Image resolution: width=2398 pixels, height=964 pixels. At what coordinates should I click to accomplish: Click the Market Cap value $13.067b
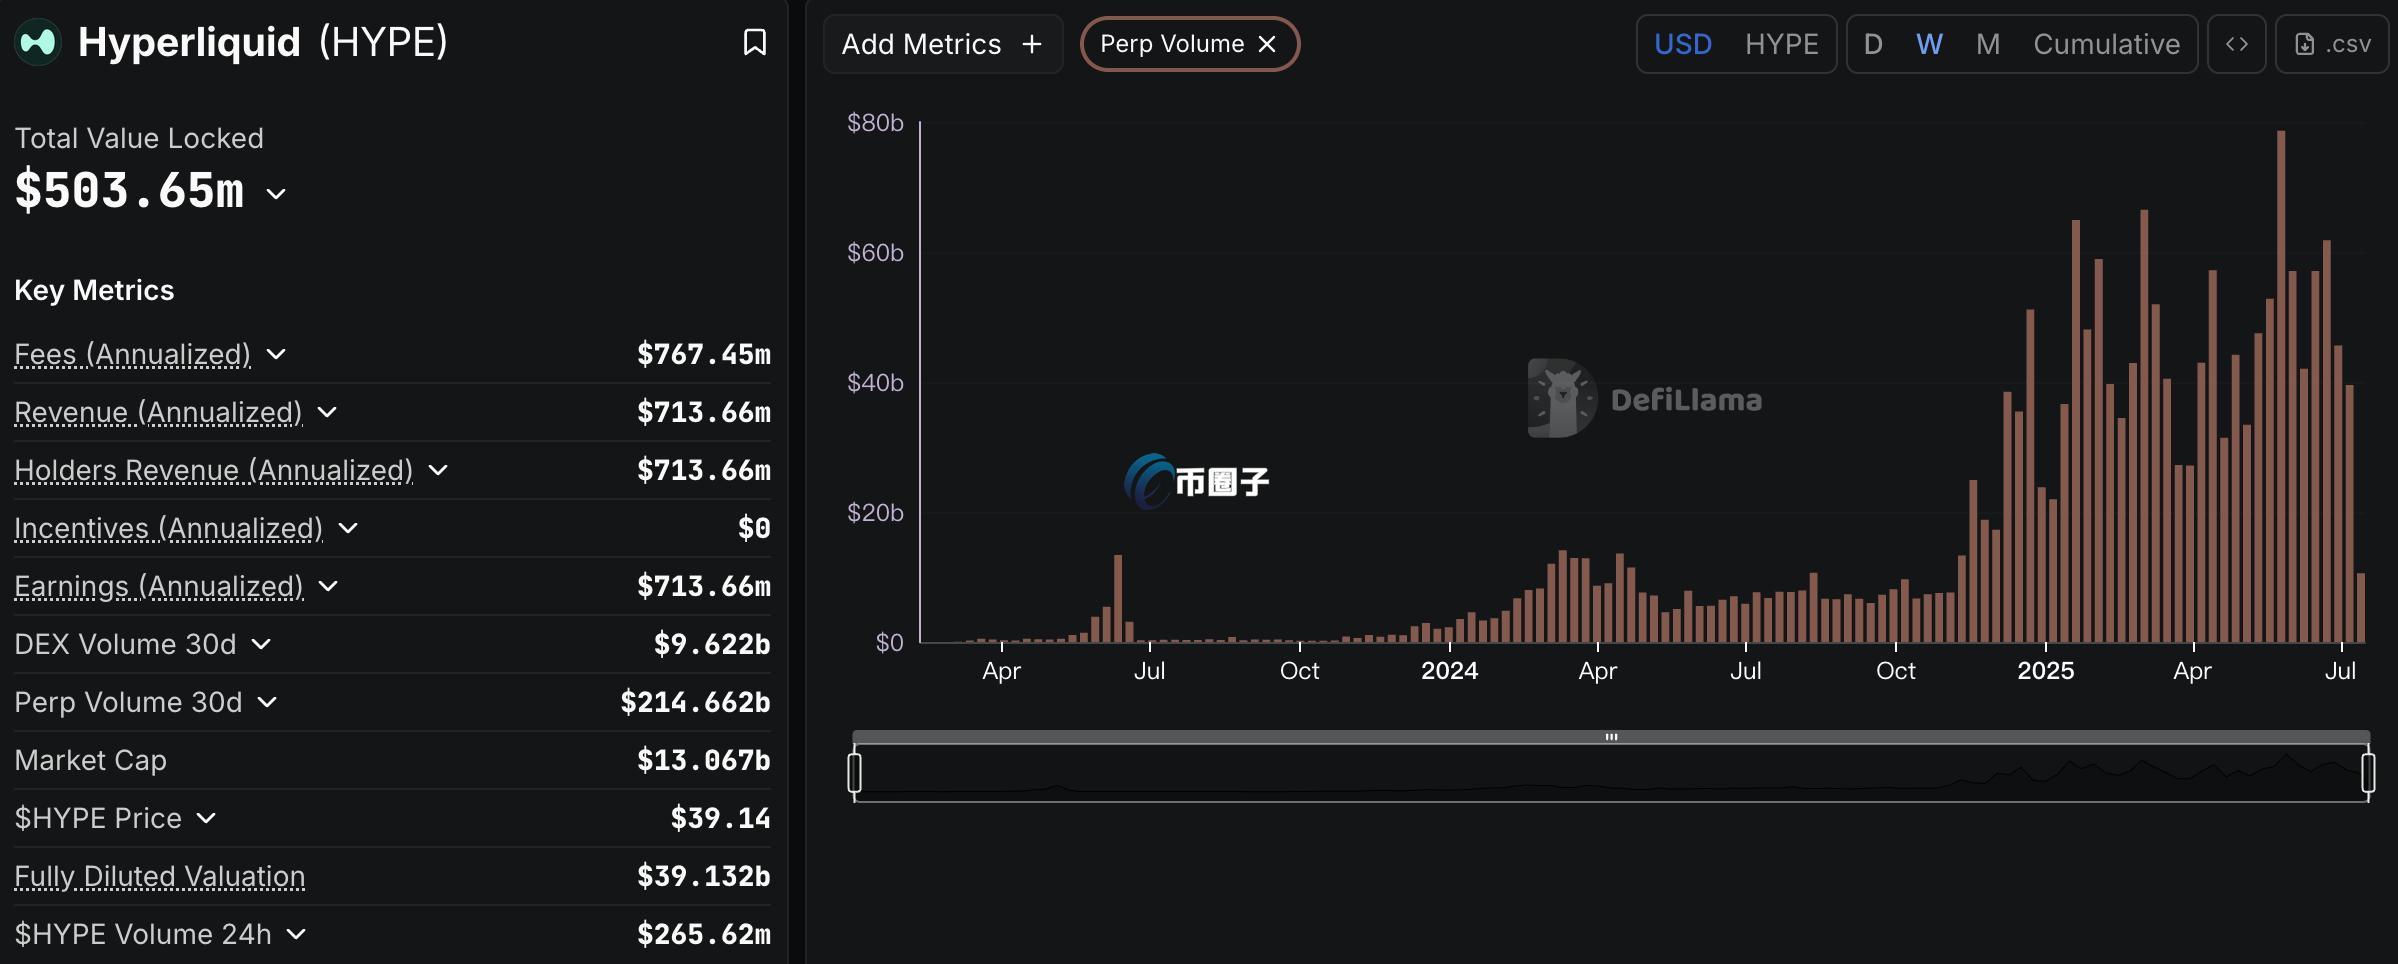pos(704,760)
